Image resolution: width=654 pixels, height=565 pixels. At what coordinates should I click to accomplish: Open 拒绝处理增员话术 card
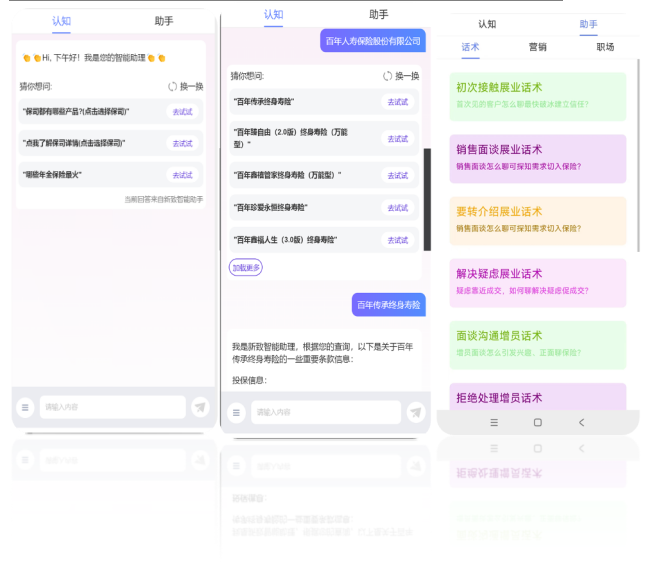click(x=538, y=397)
